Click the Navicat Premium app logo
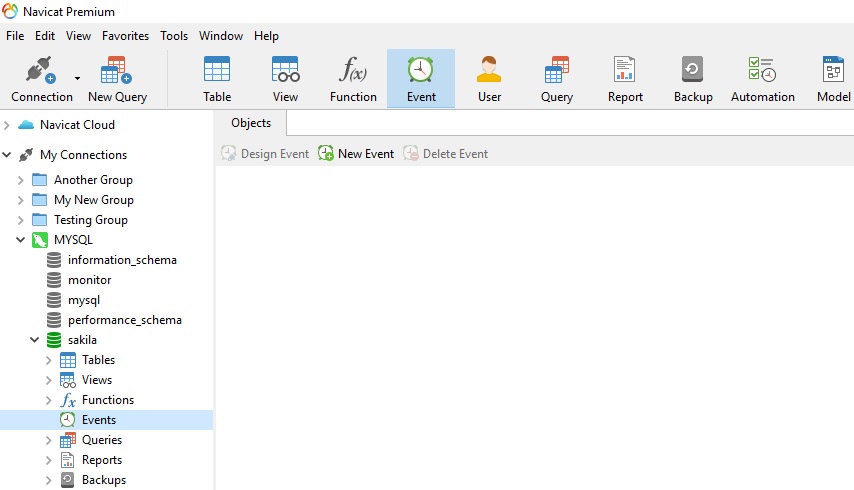Viewport: 854px width, 490px height. click(x=10, y=11)
